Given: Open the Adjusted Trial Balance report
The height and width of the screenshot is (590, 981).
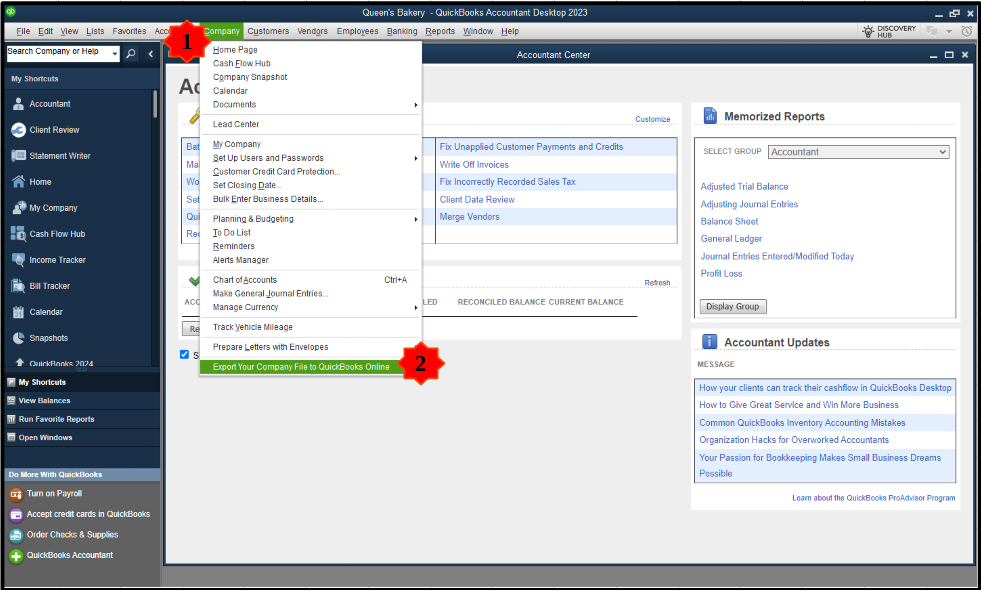Looking at the screenshot, I should 744,186.
